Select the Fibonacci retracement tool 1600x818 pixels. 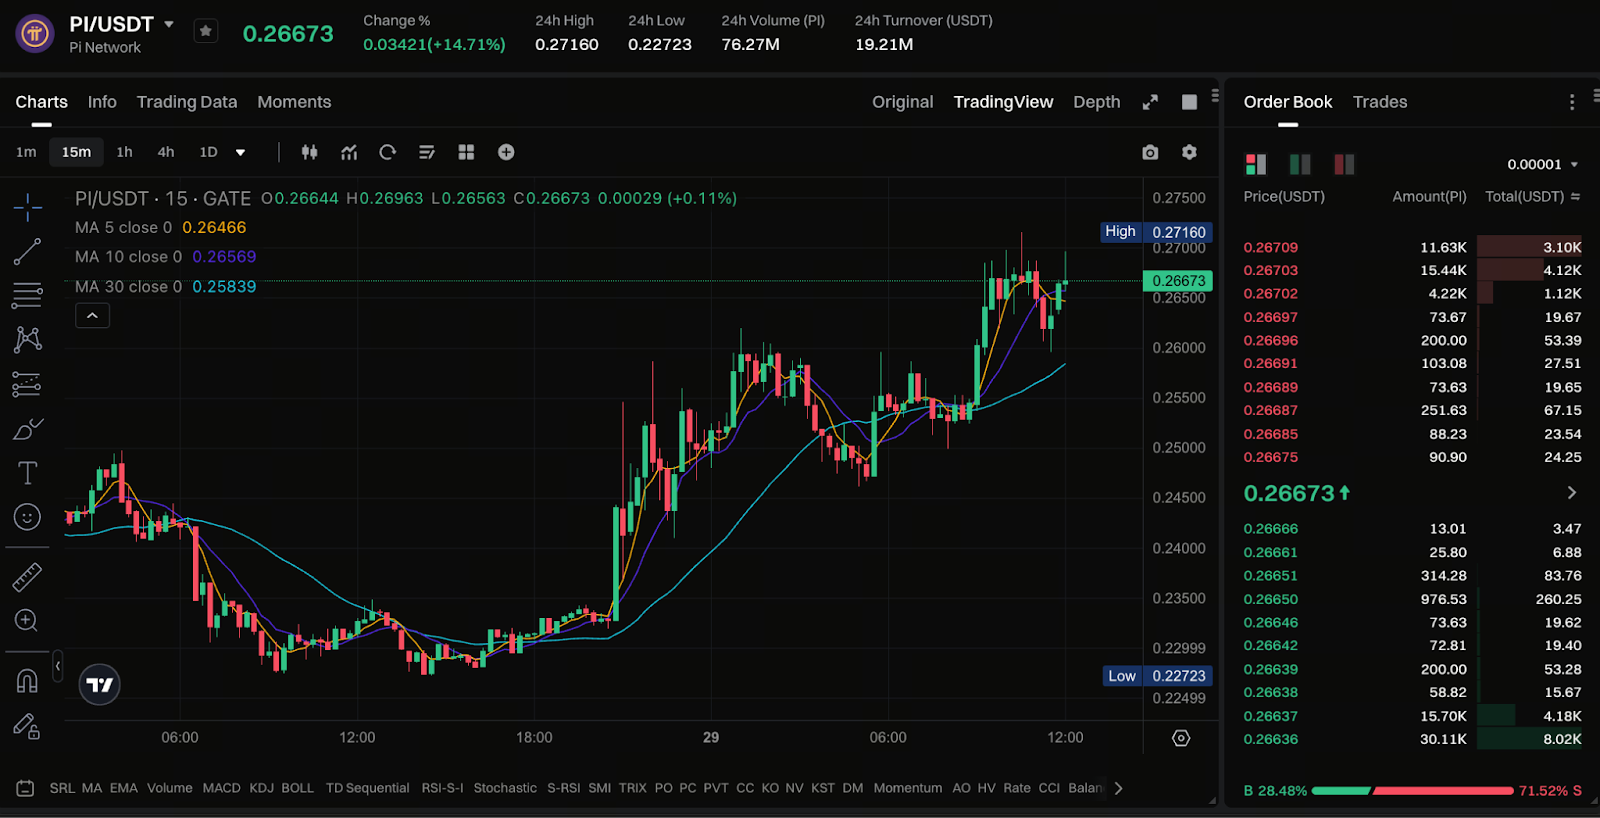[x=27, y=295]
